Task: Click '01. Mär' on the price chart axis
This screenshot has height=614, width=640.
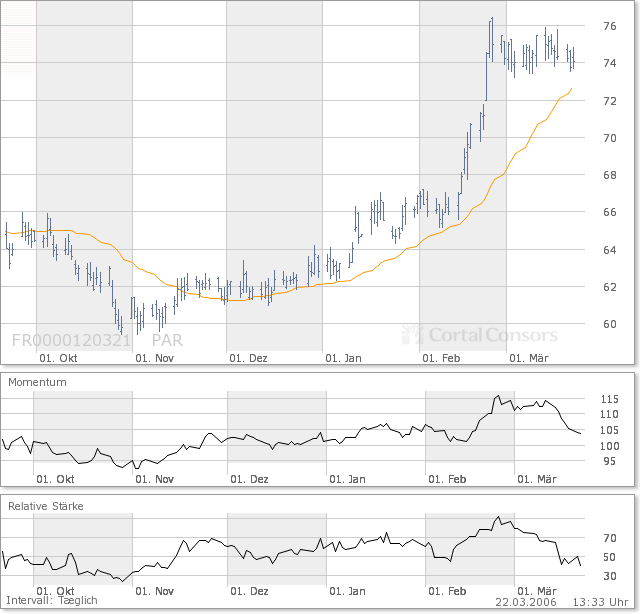Action: click(x=529, y=358)
